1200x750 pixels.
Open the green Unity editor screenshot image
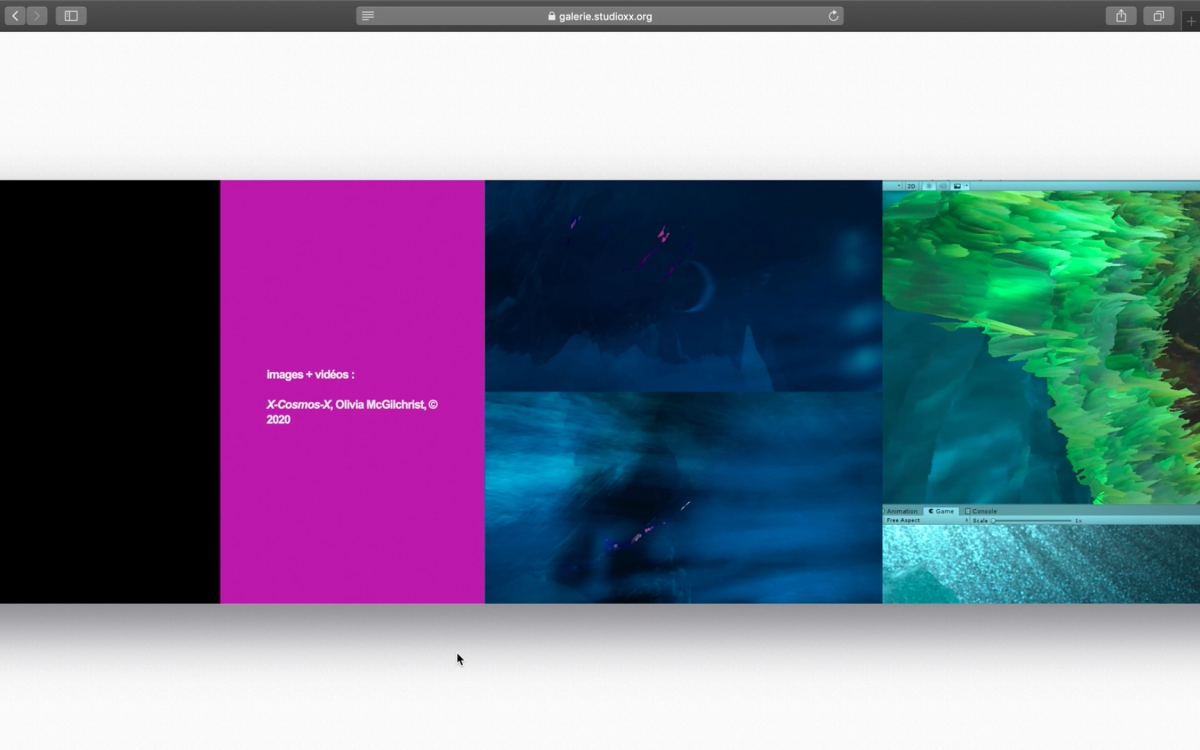[x=1041, y=392]
